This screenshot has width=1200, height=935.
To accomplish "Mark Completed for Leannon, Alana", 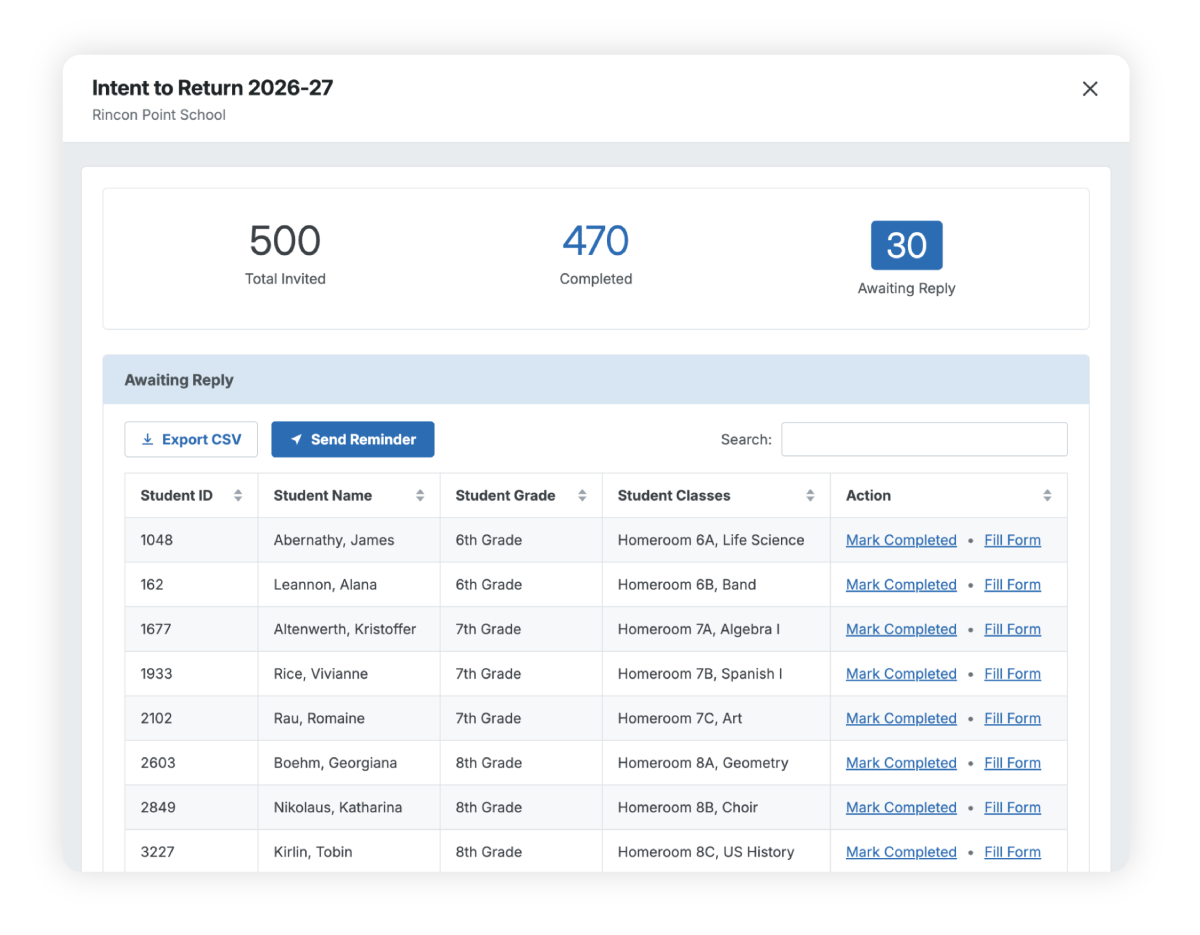I will click(x=901, y=585).
